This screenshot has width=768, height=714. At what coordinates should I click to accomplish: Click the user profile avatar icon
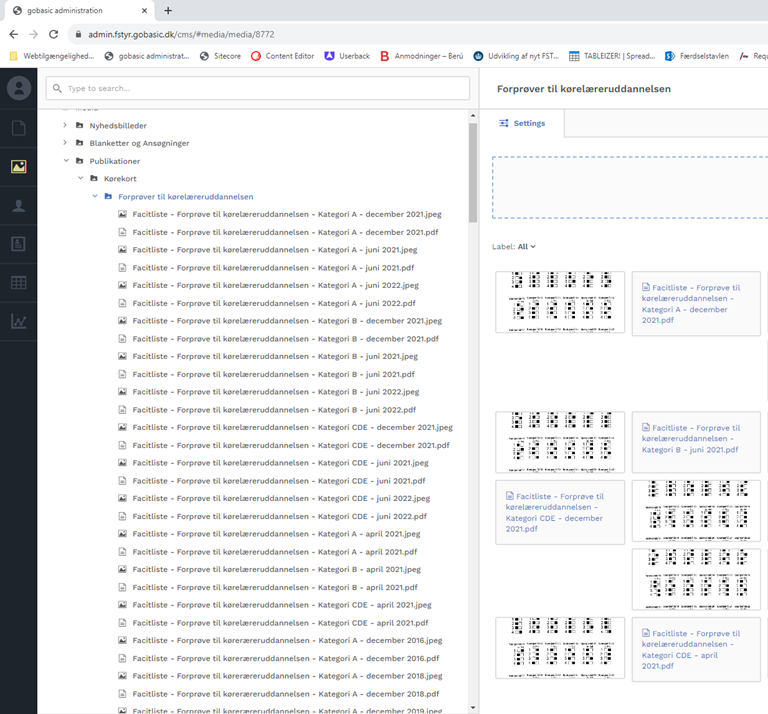pos(18,88)
